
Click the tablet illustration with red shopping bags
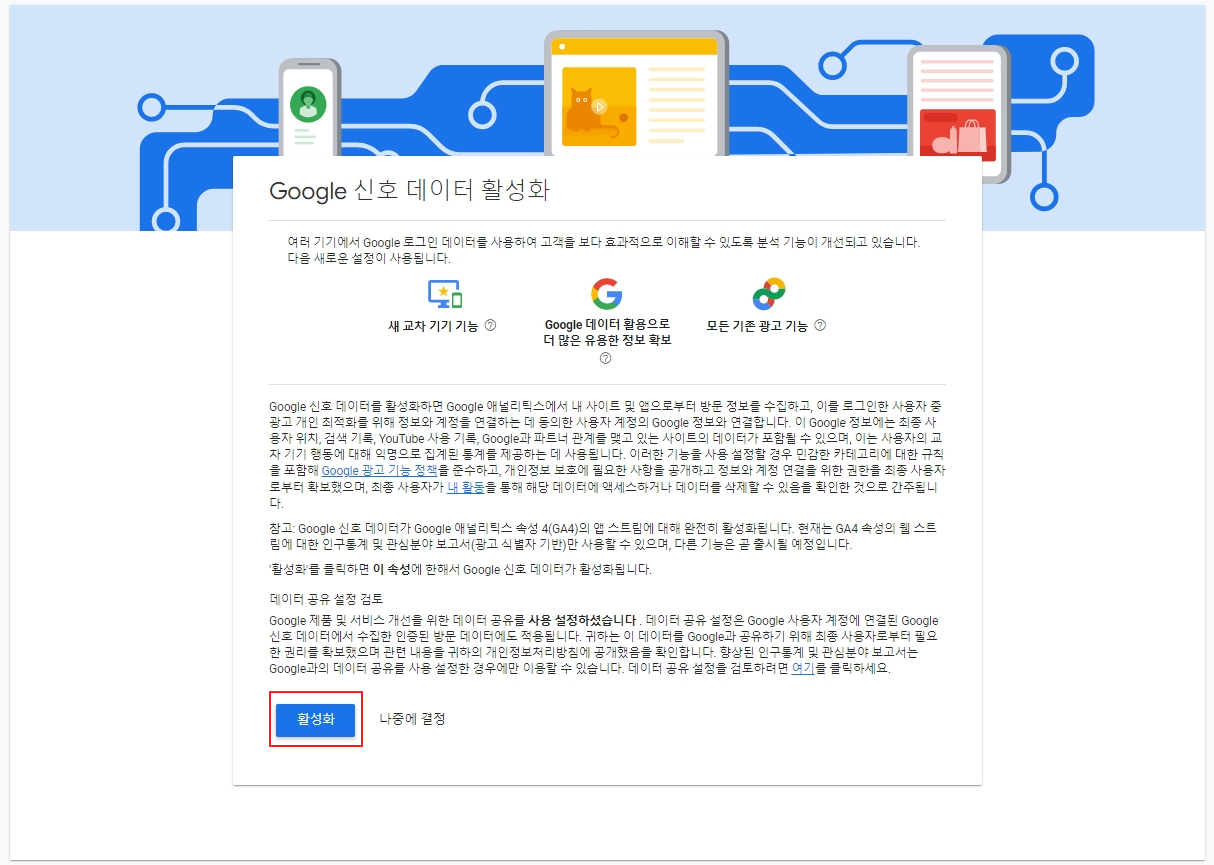click(959, 112)
